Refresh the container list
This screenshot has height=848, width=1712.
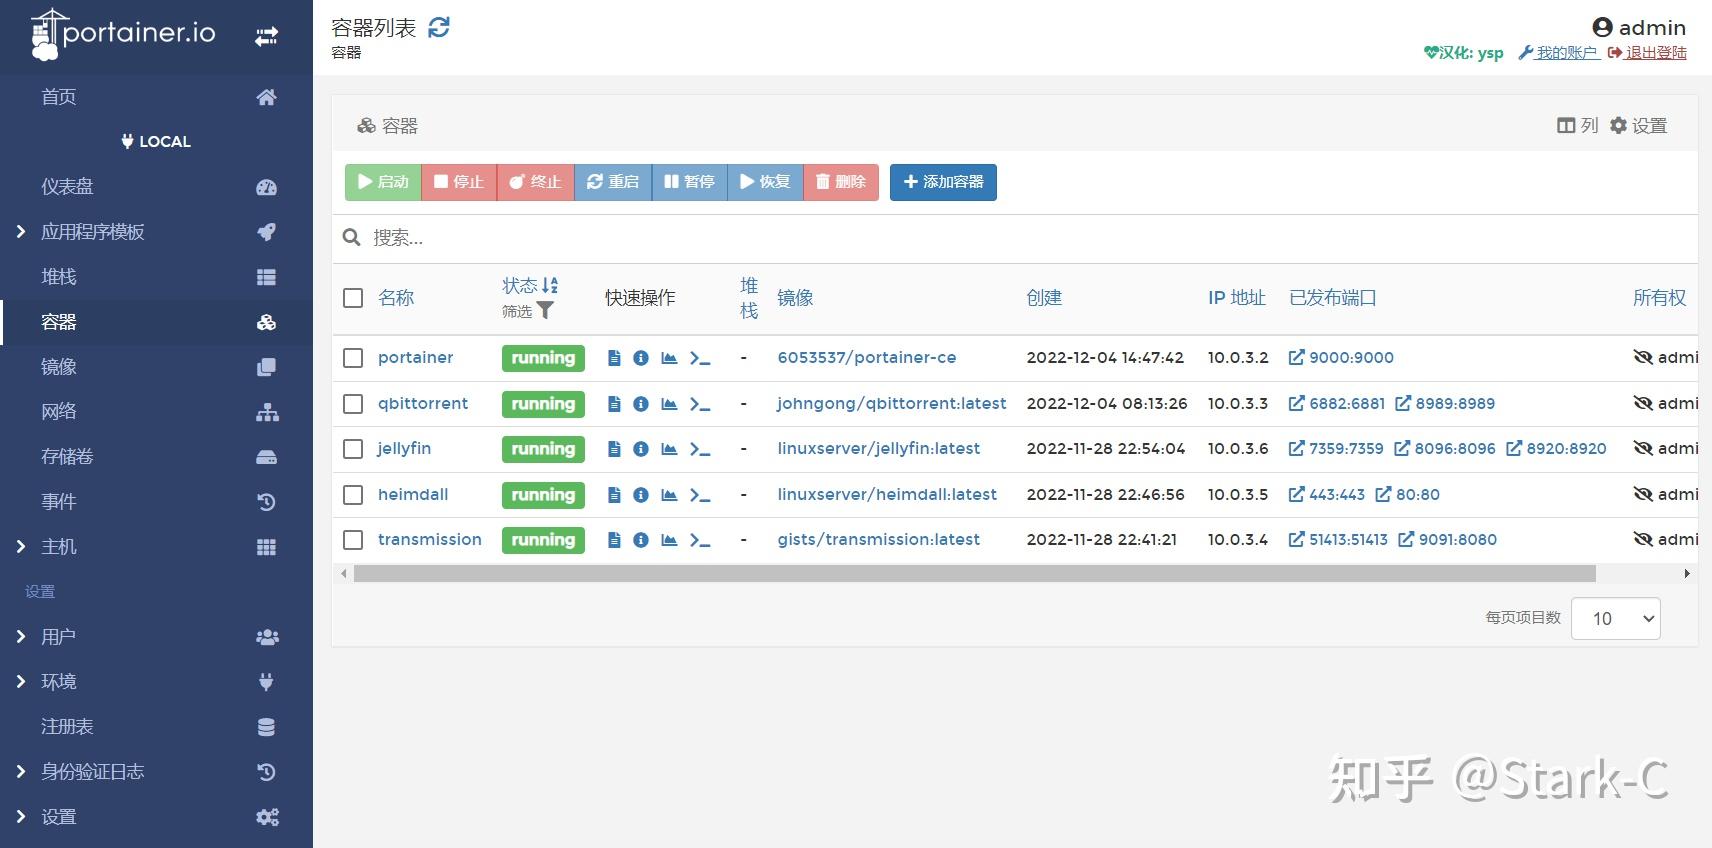point(439,27)
